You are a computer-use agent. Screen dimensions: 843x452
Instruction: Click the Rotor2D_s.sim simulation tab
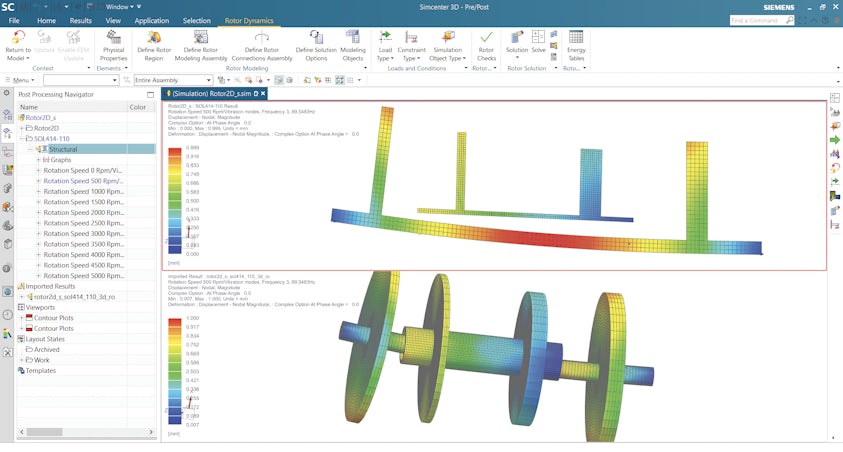(211, 94)
